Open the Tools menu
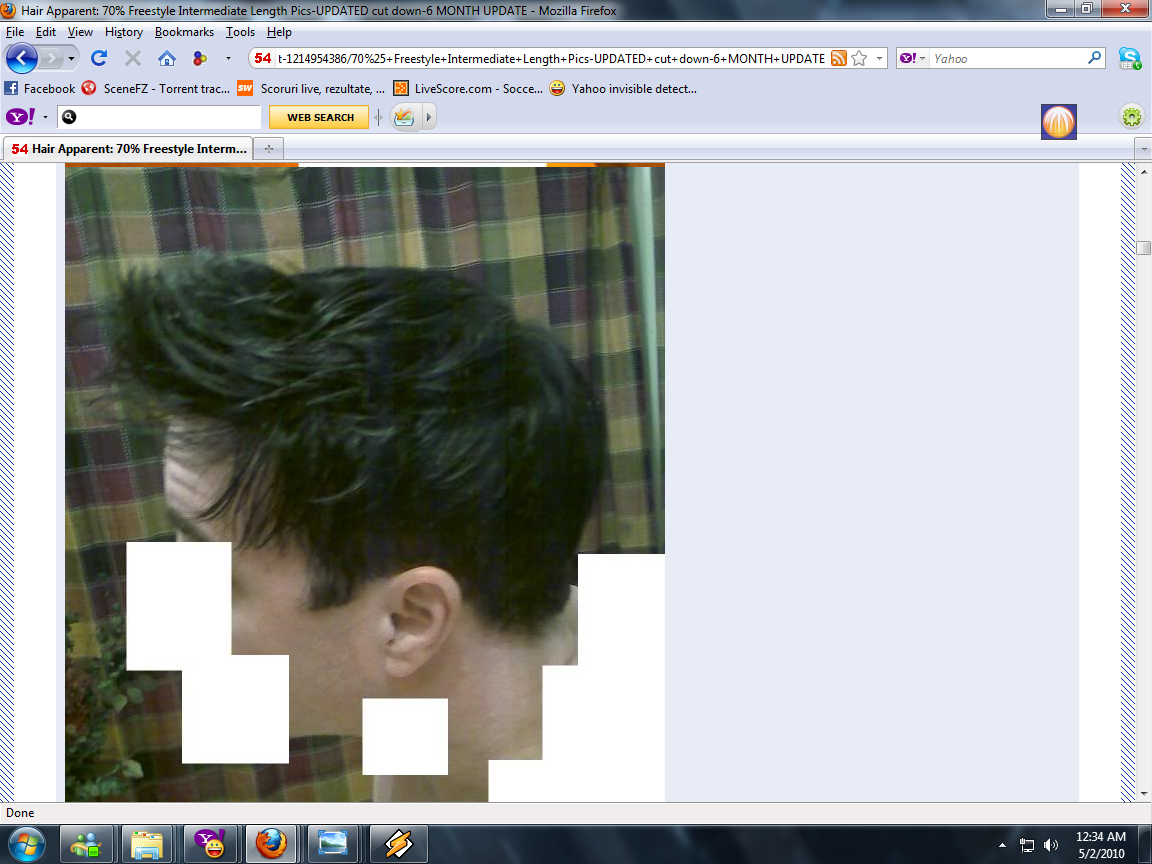The width and height of the screenshot is (1152, 864). (240, 32)
